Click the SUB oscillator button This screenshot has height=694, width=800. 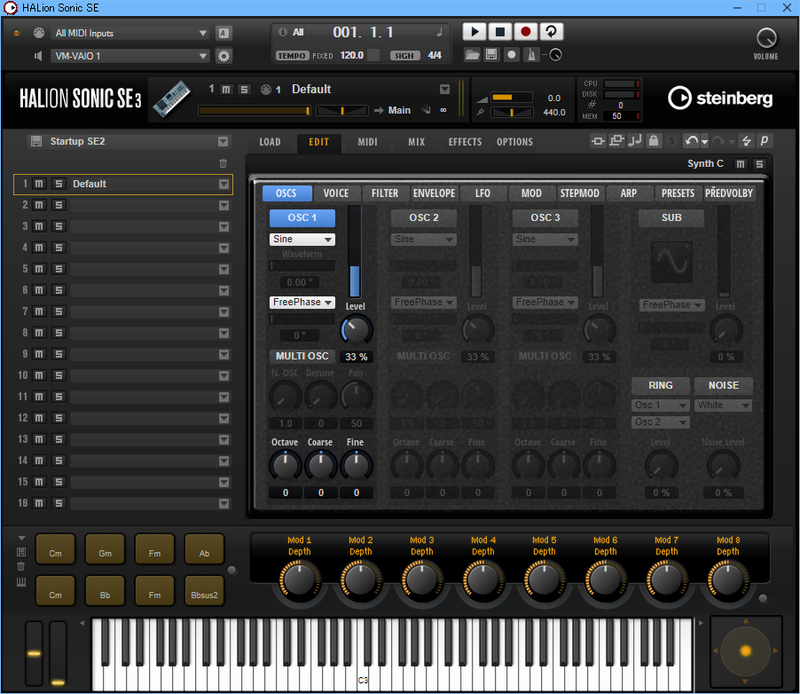[x=671, y=218]
